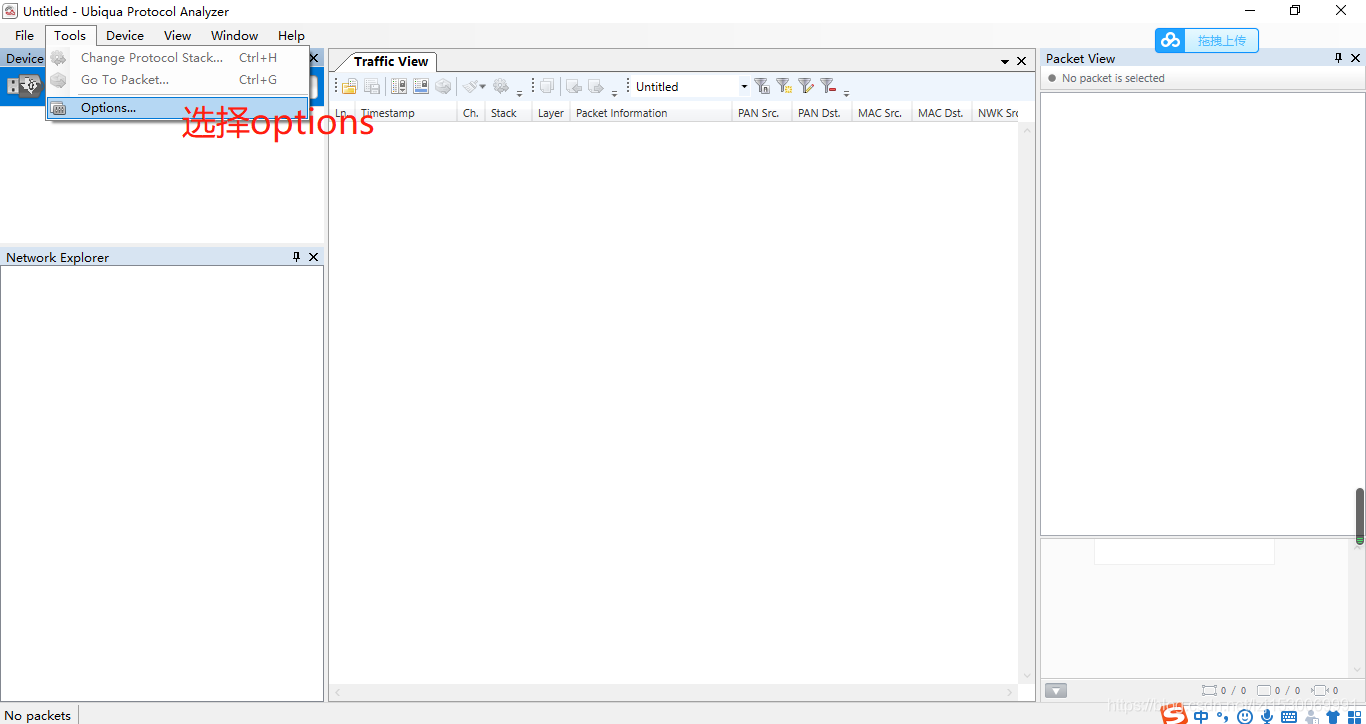Expand the navigation toolbar overflow arrow
The image size is (1366, 724).
(x=614, y=94)
